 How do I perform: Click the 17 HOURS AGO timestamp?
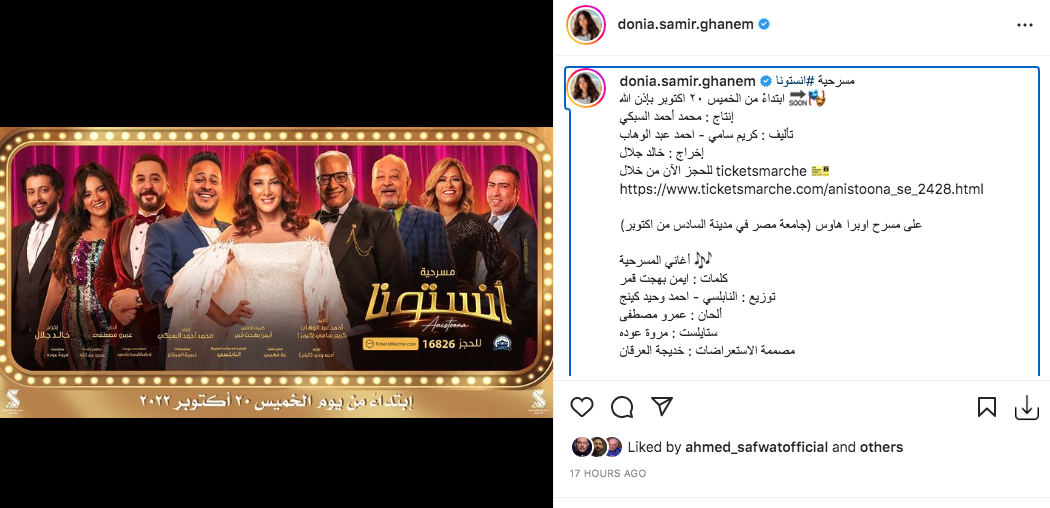(x=607, y=473)
